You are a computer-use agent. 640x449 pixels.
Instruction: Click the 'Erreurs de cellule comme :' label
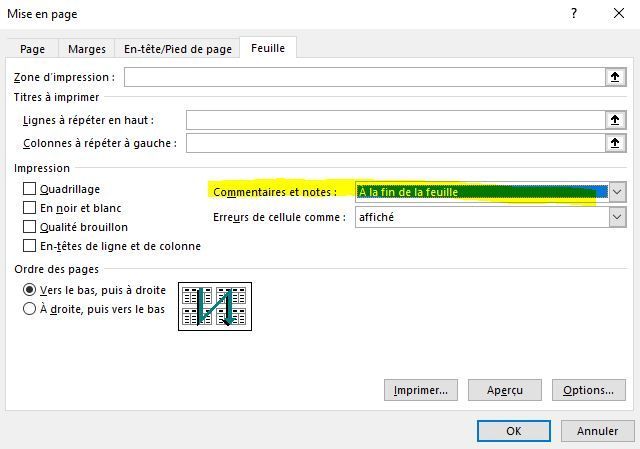(x=279, y=217)
